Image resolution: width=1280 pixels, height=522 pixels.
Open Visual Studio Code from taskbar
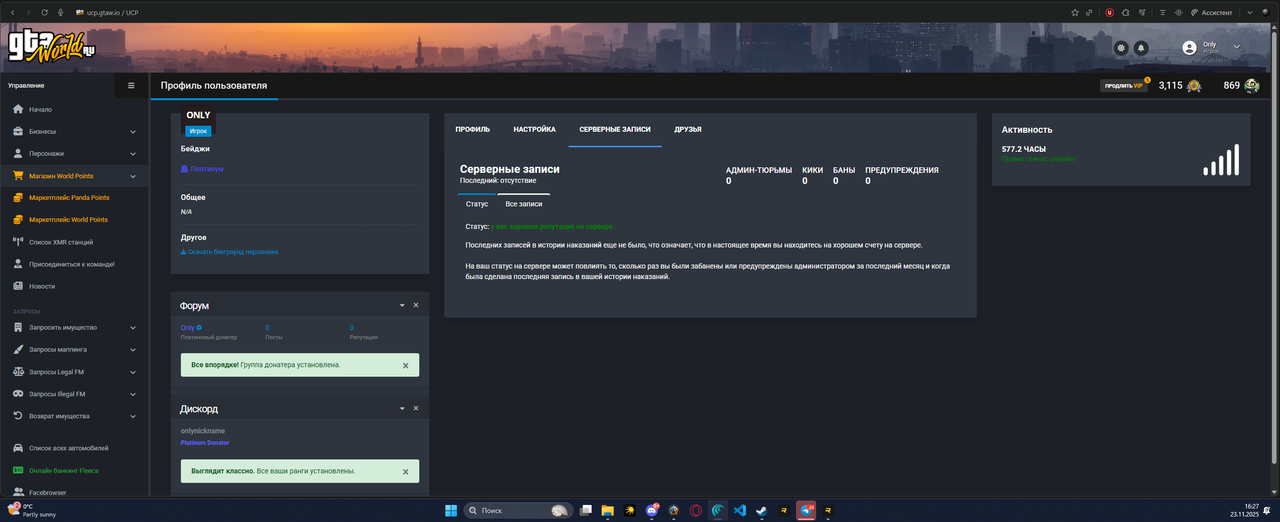[x=740, y=510]
